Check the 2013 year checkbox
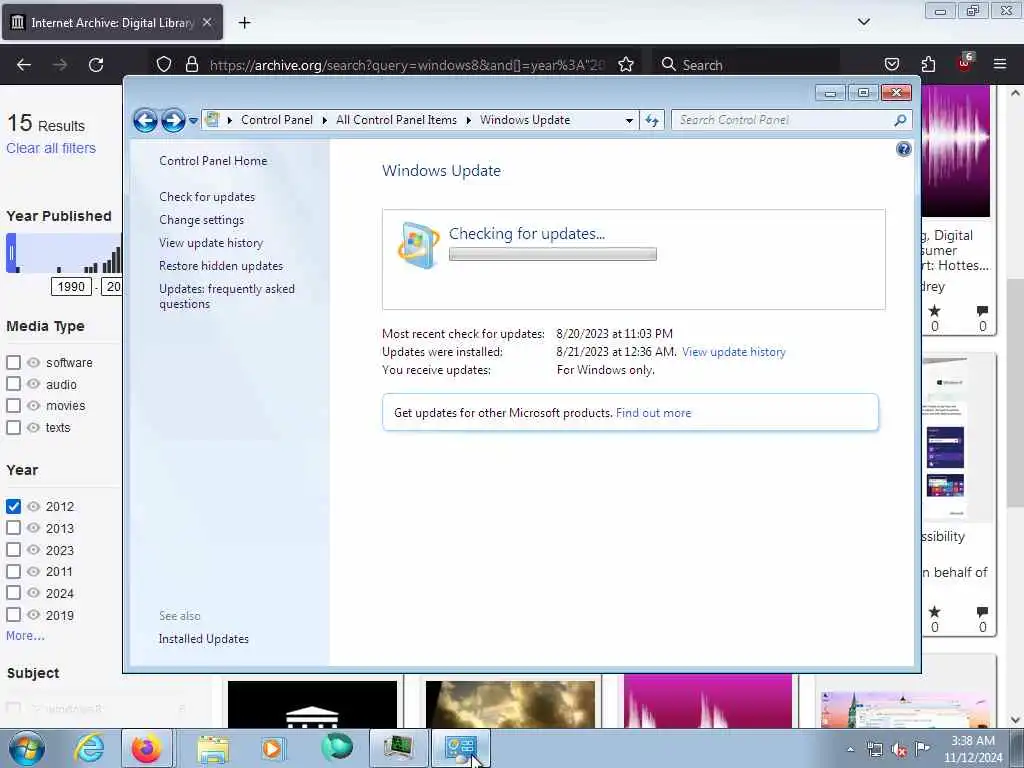1024x768 pixels. pyautogui.click(x=13, y=528)
